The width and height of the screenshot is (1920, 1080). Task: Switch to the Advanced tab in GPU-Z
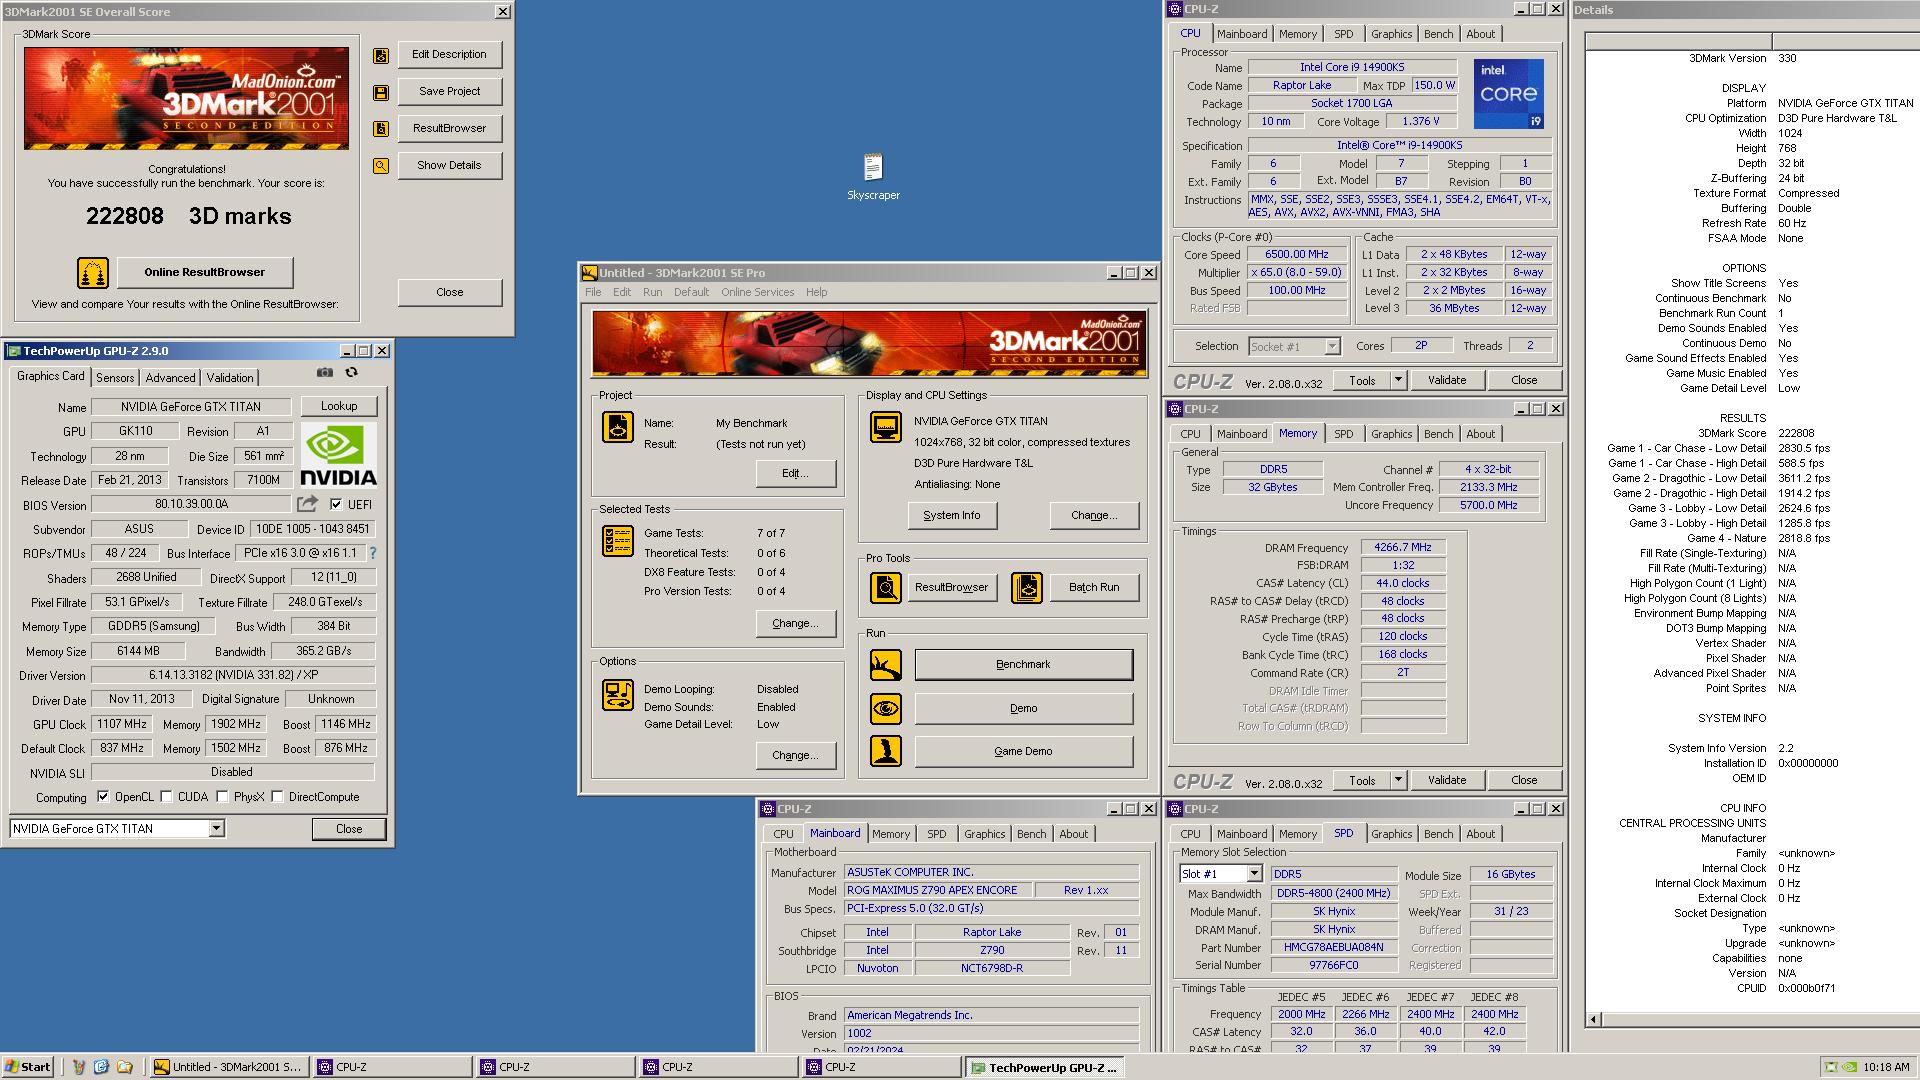(170, 378)
